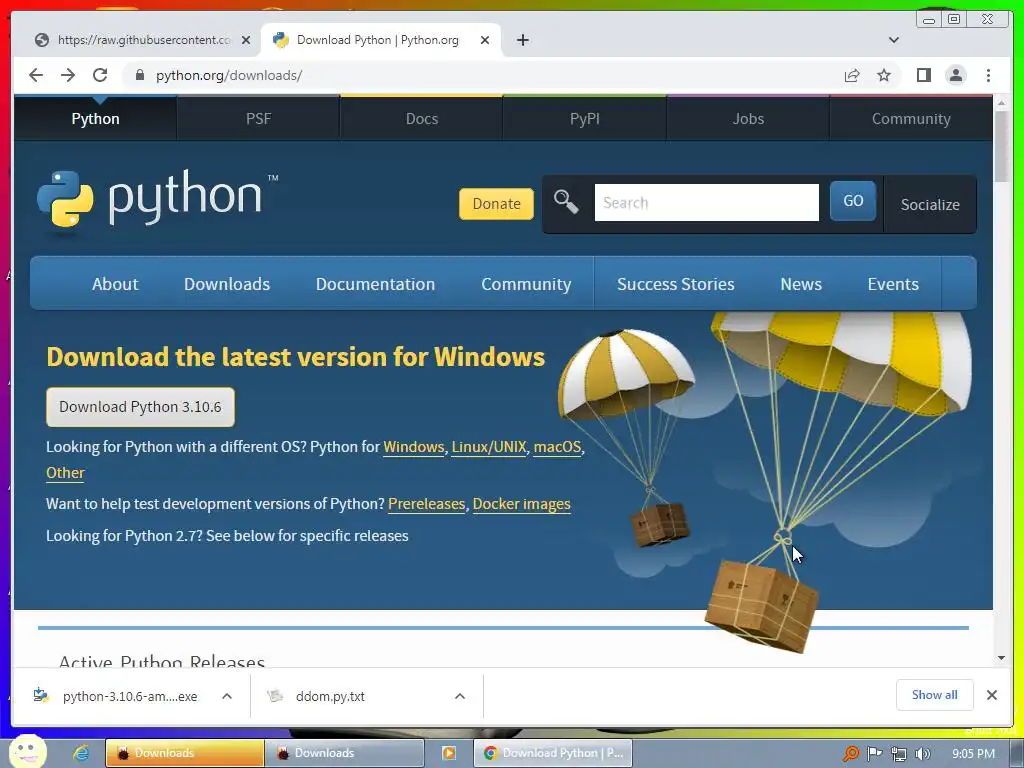Open the network tray icon
Screen dimensions: 1024x768
coord(899,754)
